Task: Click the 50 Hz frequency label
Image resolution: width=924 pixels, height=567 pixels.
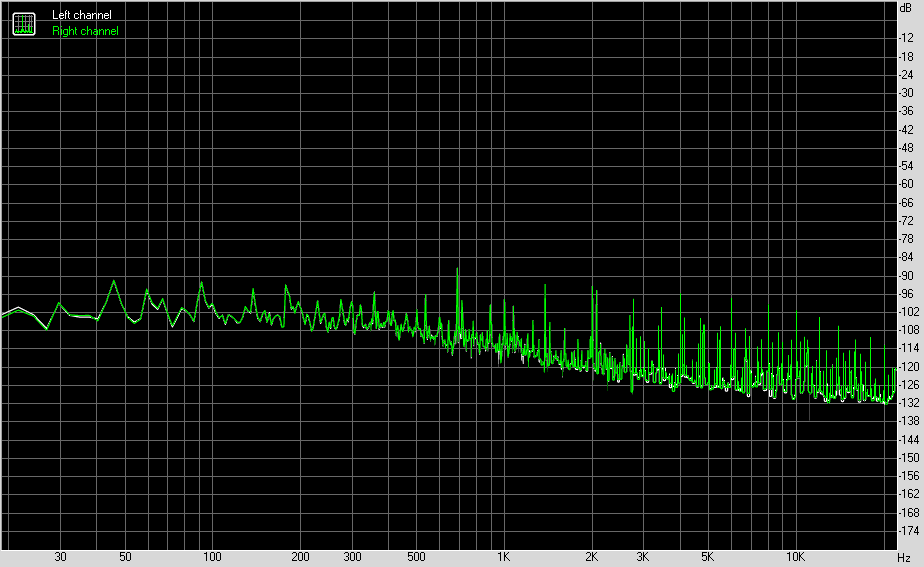Action: pos(125,557)
